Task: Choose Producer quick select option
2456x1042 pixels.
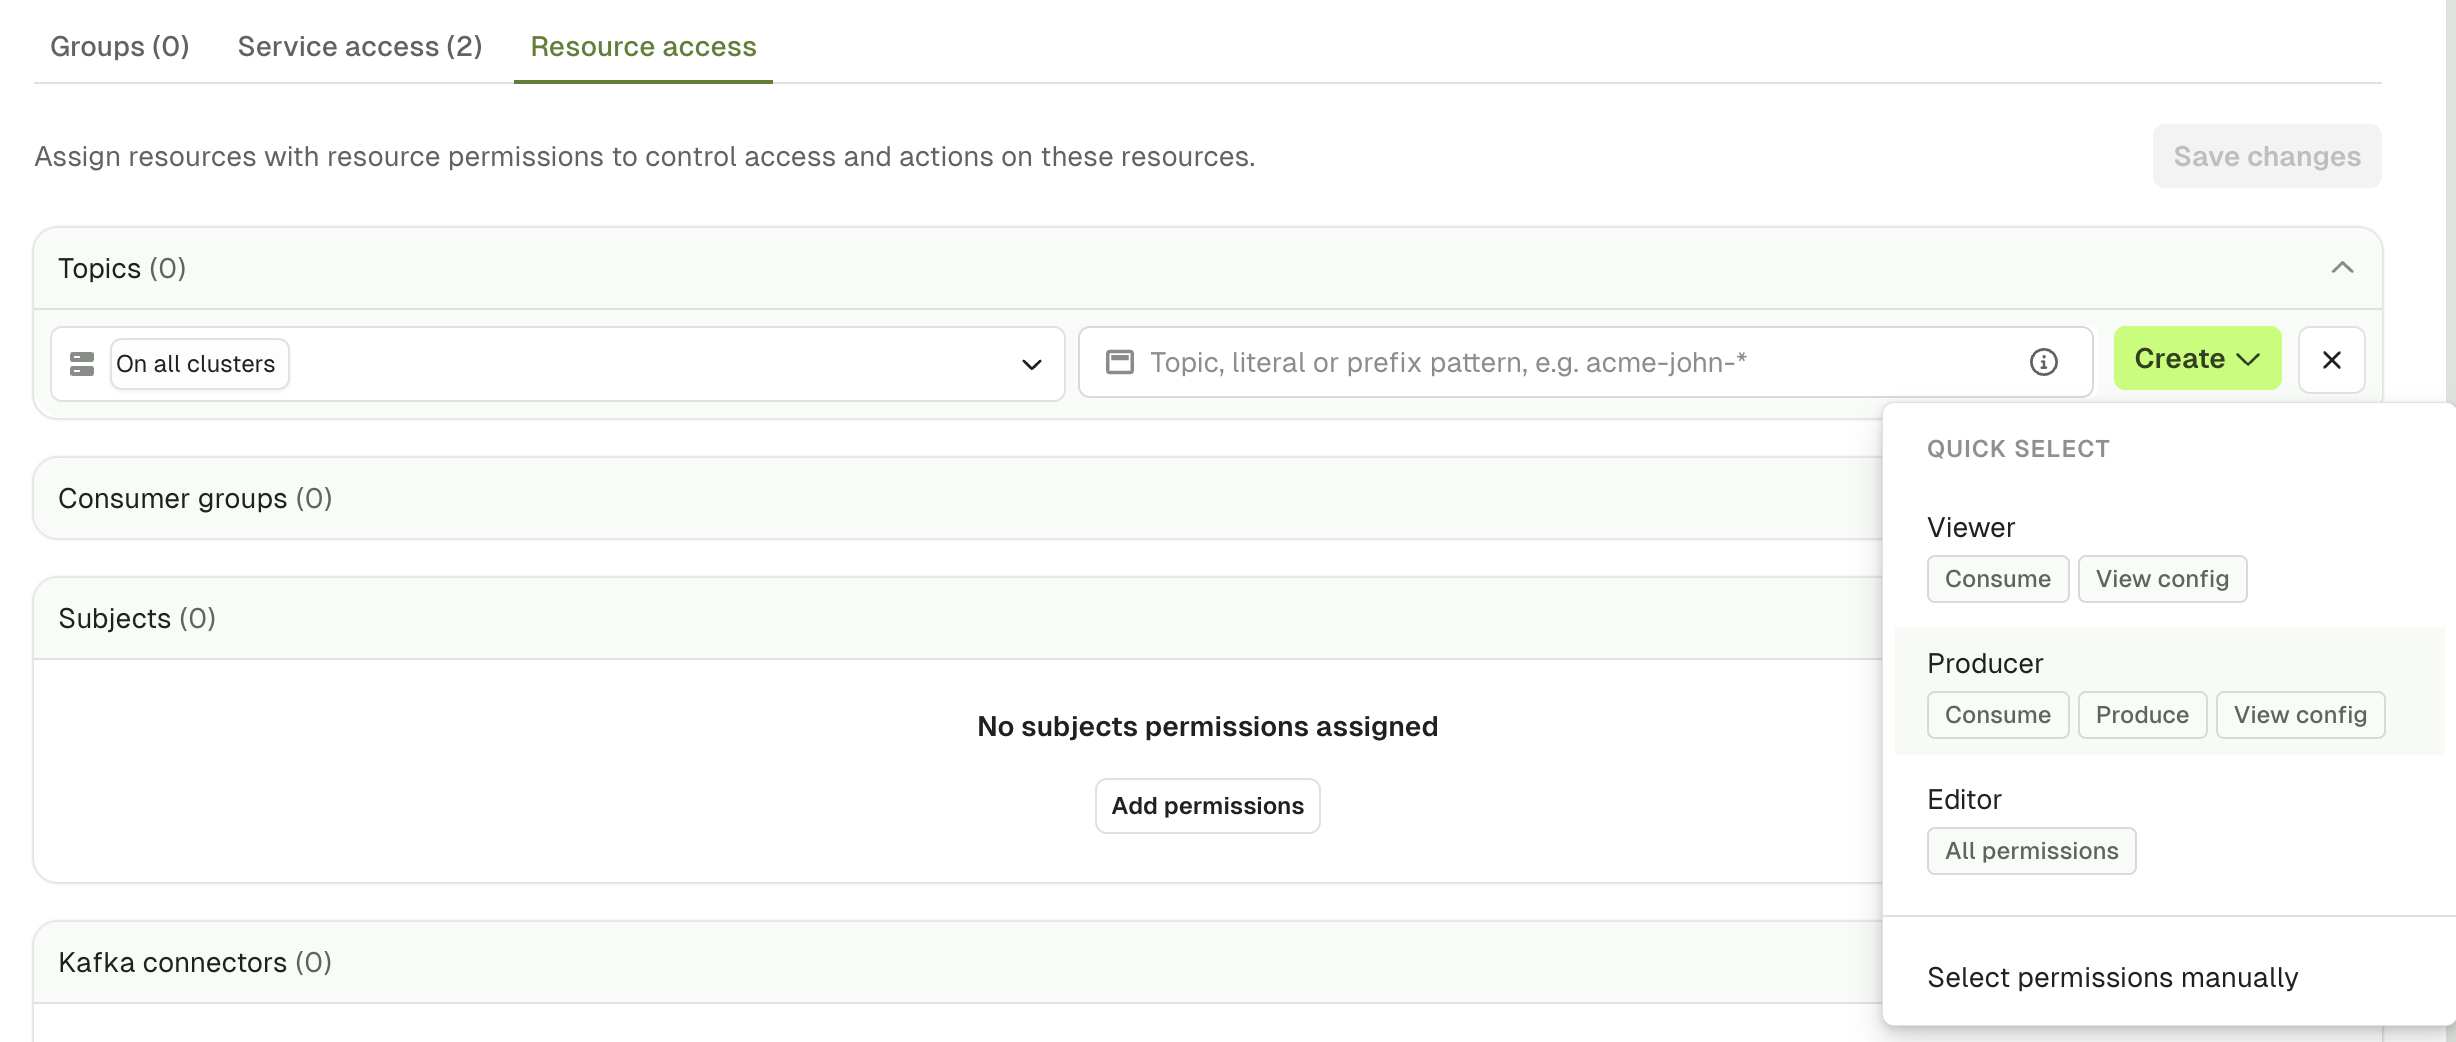Action: [2169, 691]
